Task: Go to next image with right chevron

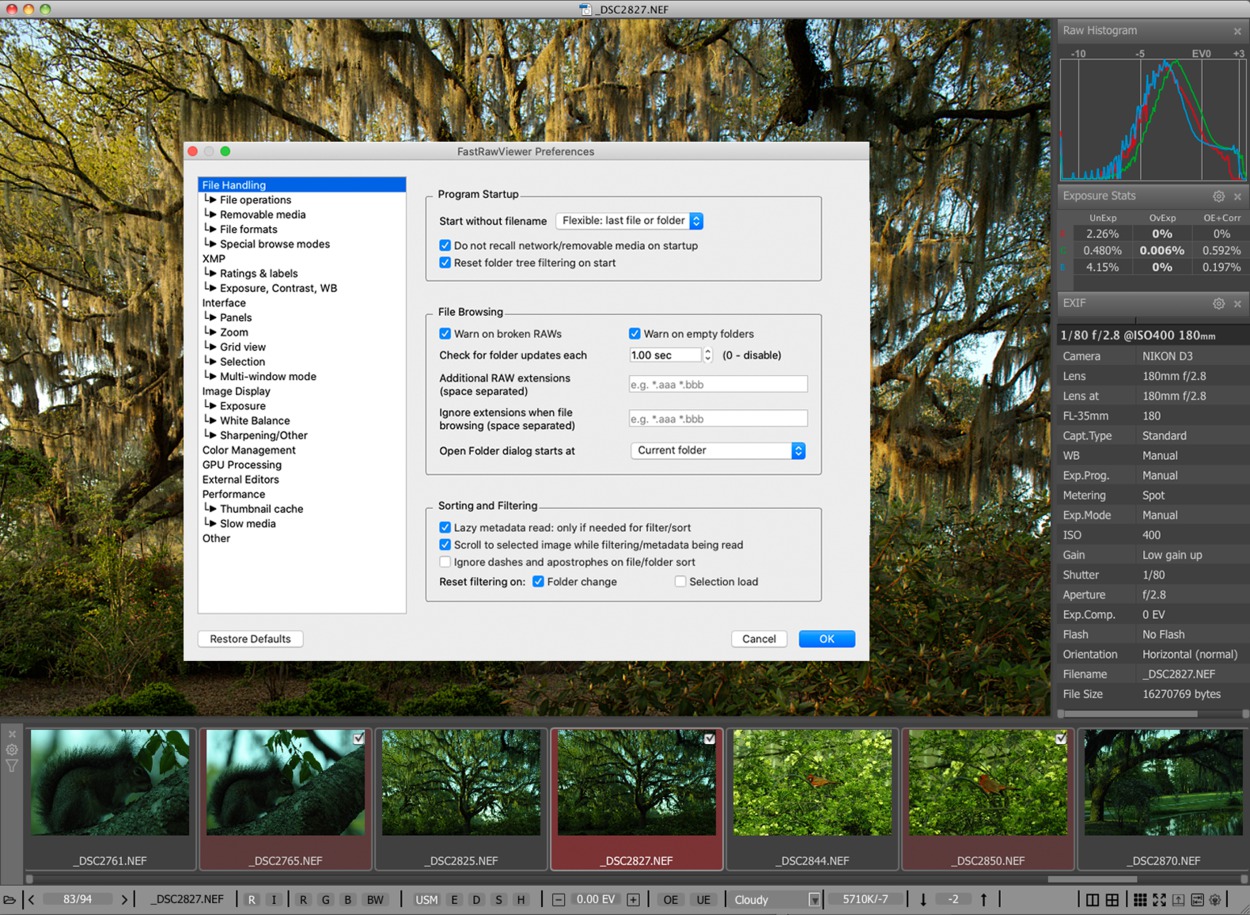Action: [124, 900]
